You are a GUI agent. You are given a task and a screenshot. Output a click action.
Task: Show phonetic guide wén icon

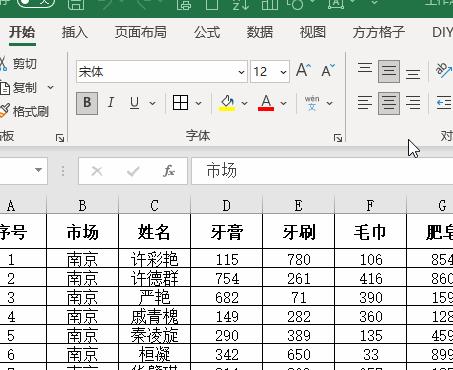[312, 103]
